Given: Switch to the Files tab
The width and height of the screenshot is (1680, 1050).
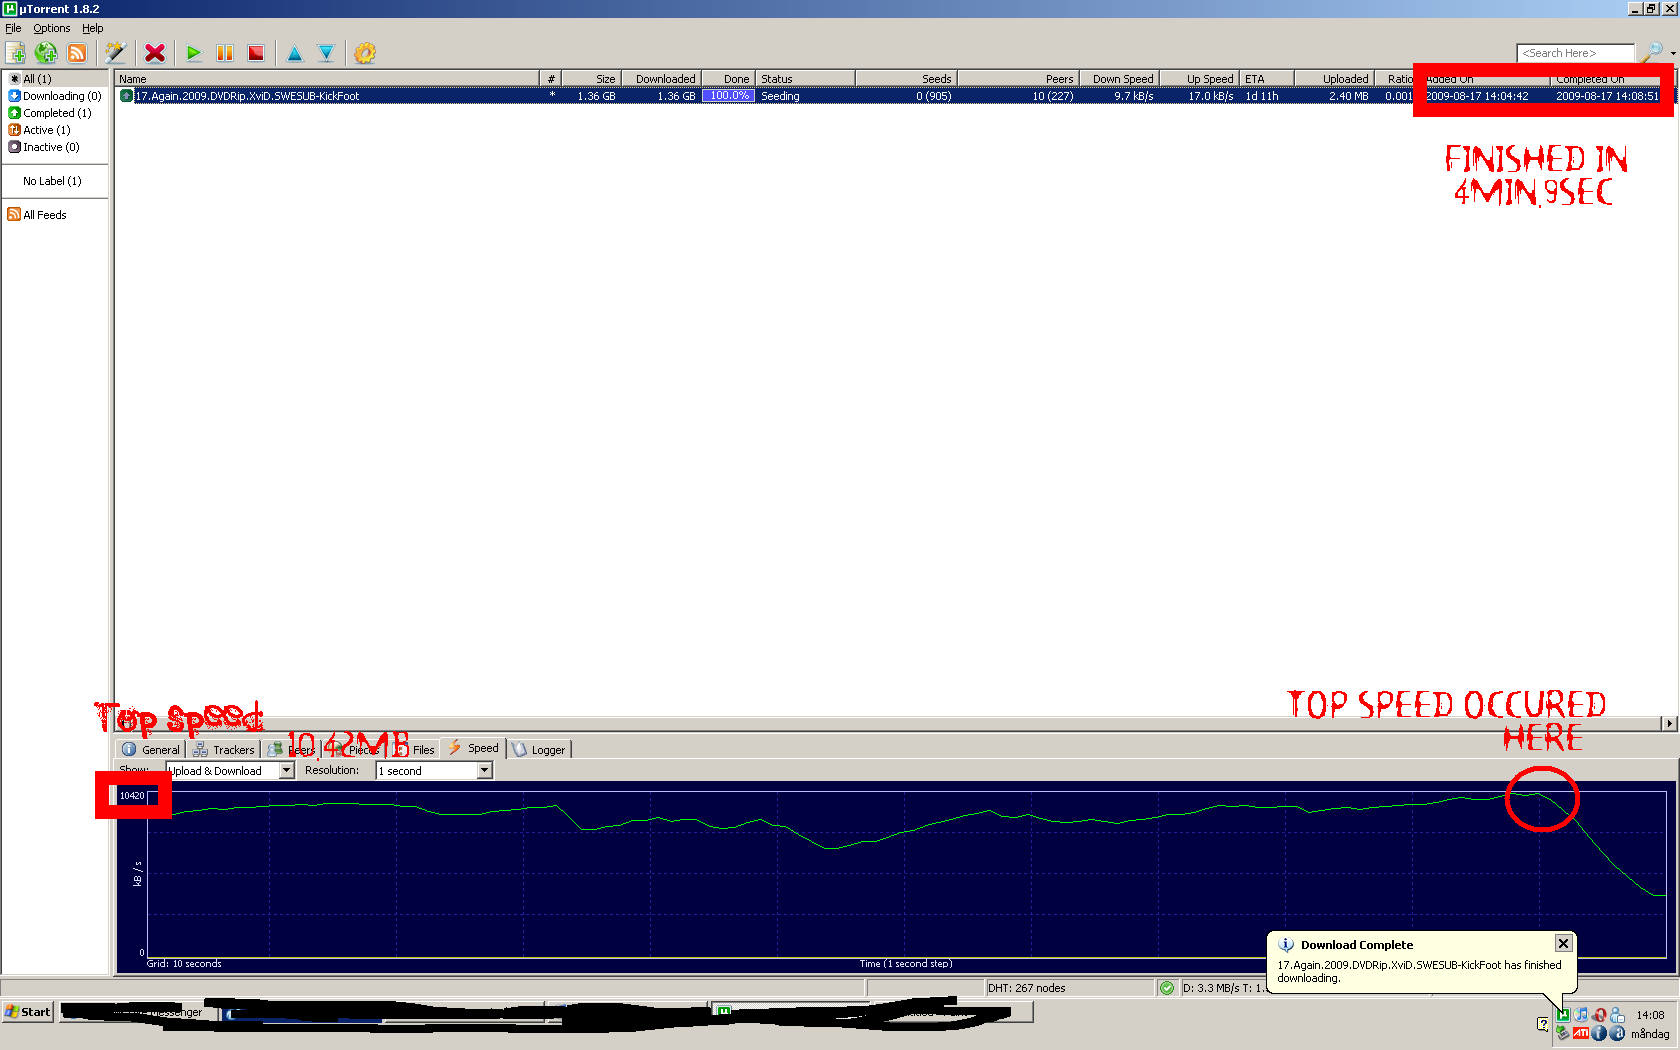Looking at the screenshot, I should pos(415,749).
